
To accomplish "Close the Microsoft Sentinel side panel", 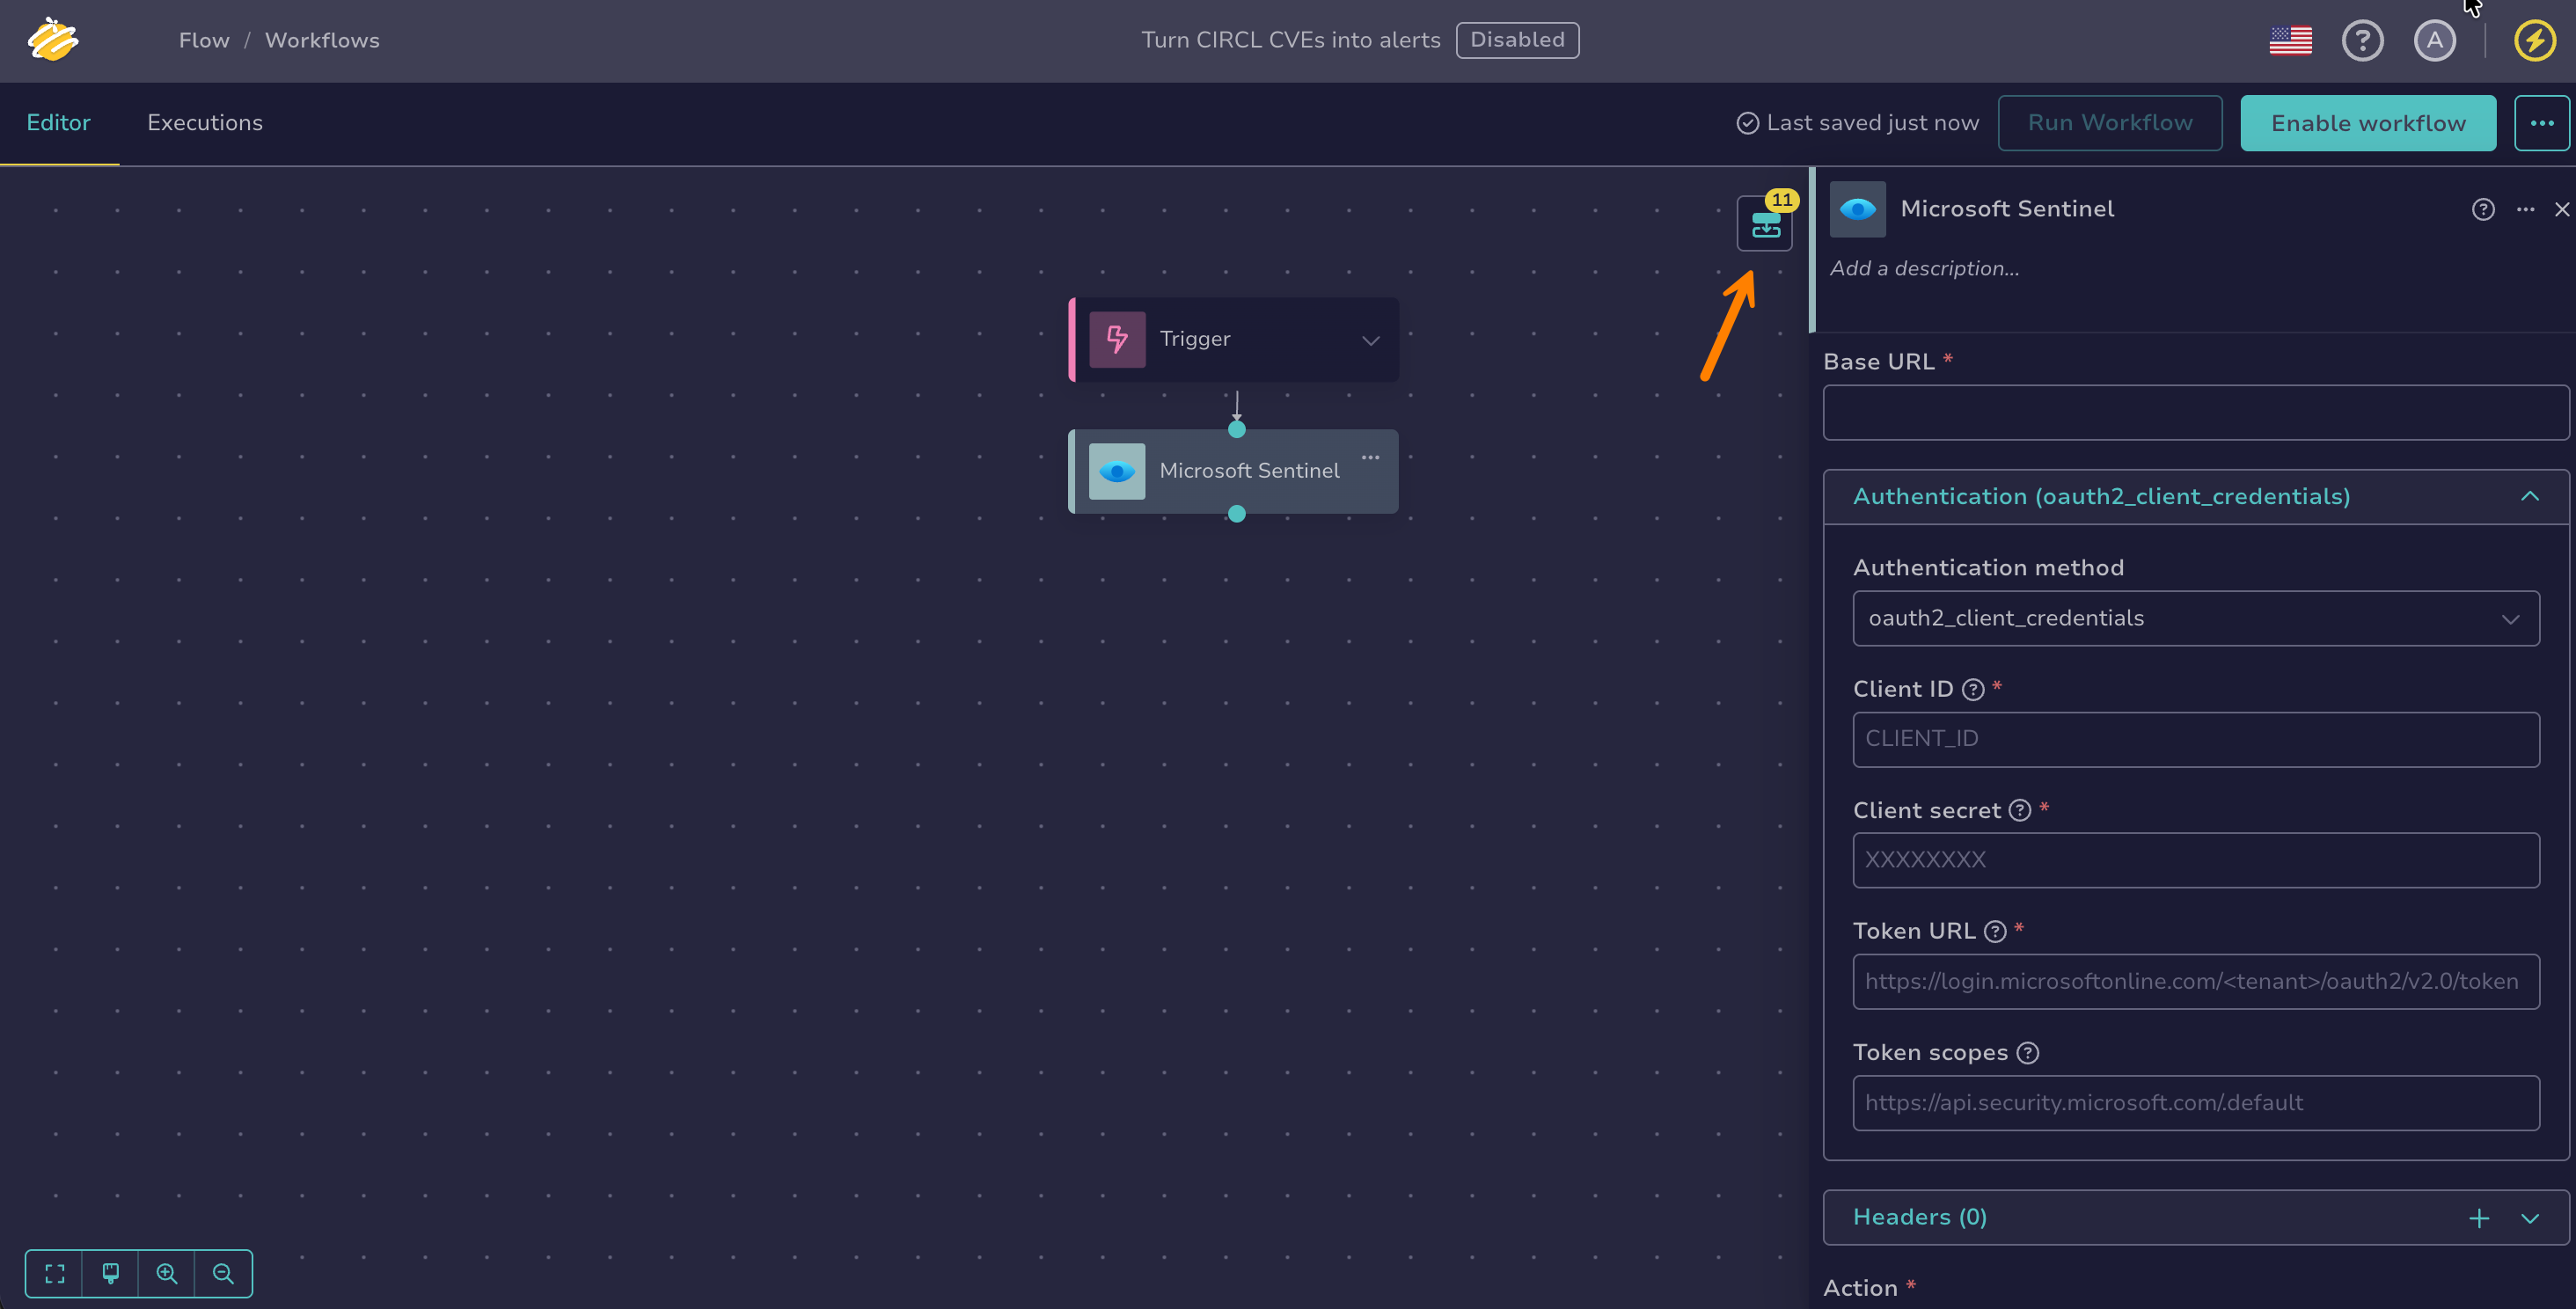I will [2561, 209].
